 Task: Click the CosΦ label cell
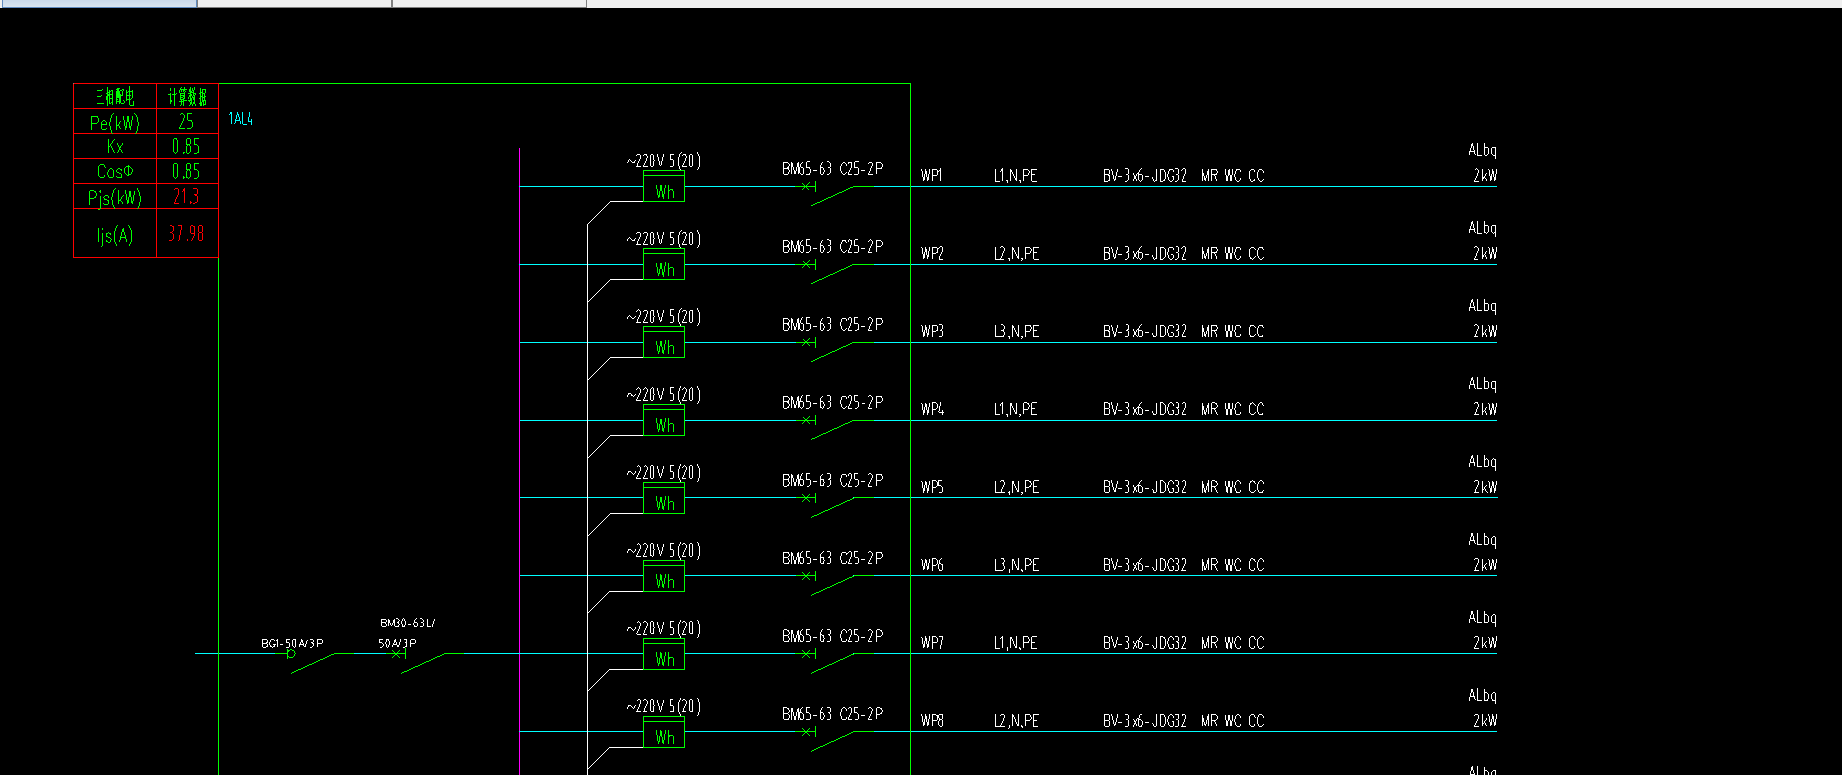click(x=115, y=171)
